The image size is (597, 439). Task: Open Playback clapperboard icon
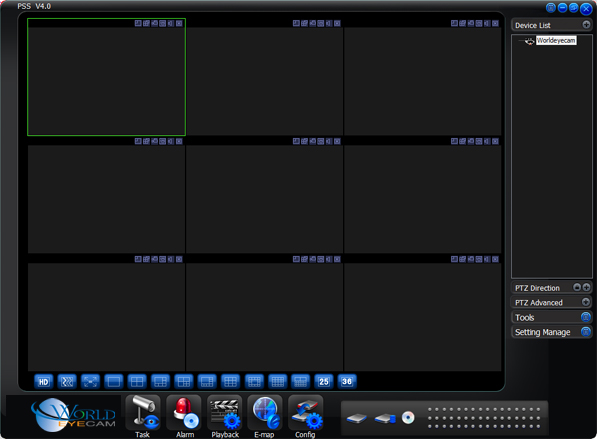pyautogui.click(x=225, y=412)
